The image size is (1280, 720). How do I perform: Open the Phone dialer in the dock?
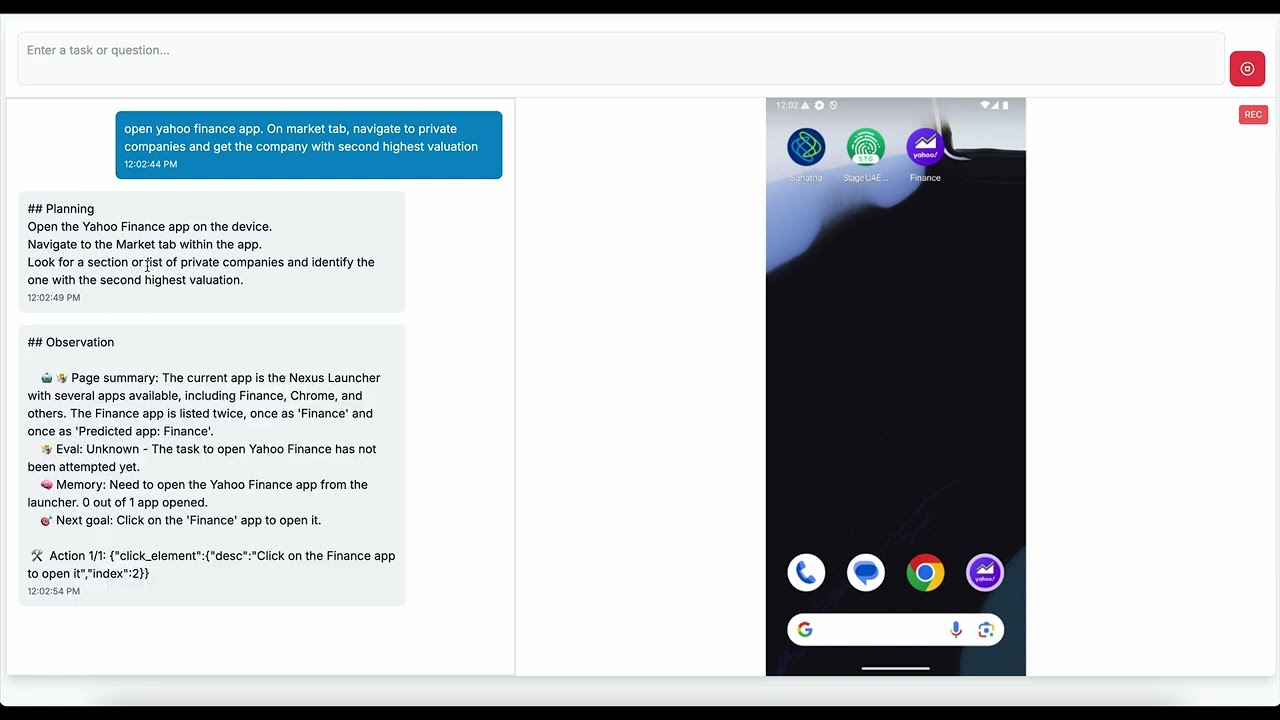(x=806, y=573)
